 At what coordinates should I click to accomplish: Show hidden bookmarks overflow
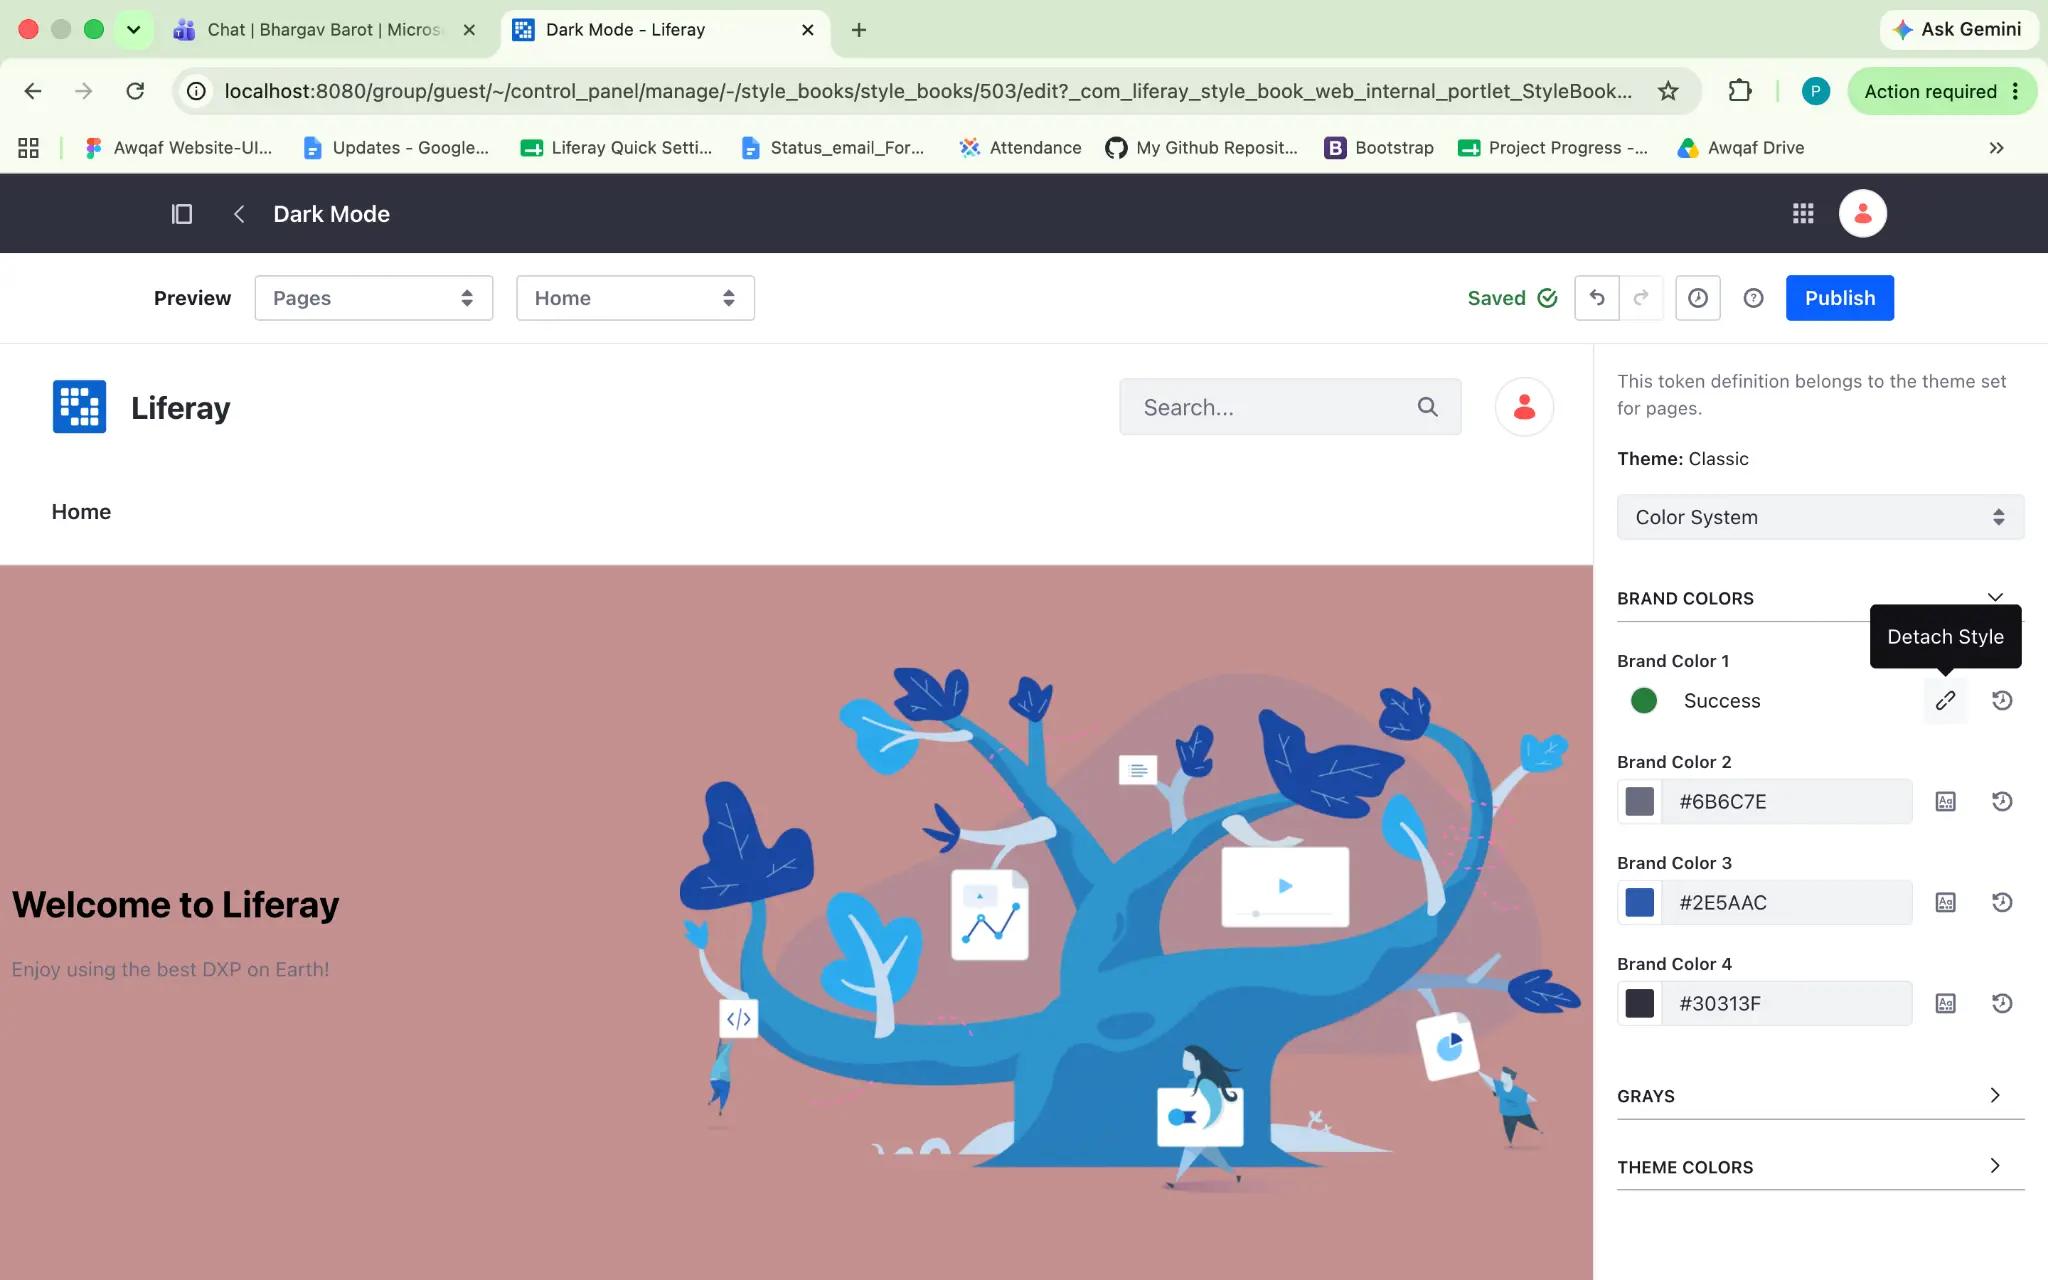(1996, 148)
